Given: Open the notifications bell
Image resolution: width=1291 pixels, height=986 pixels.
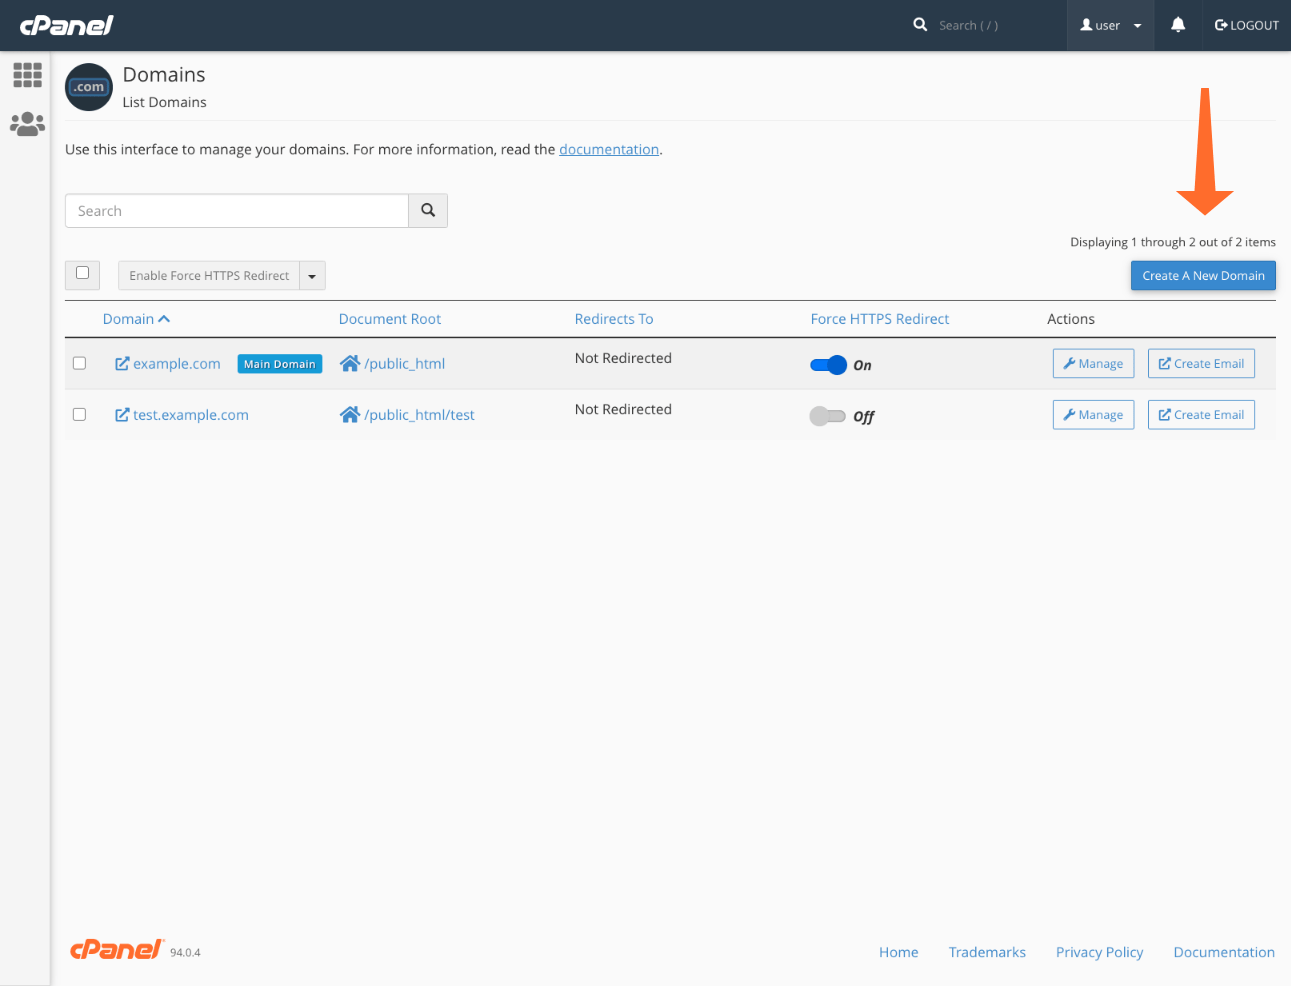Looking at the screenshot, I should pyautogui.click(x=1177, y=25).
